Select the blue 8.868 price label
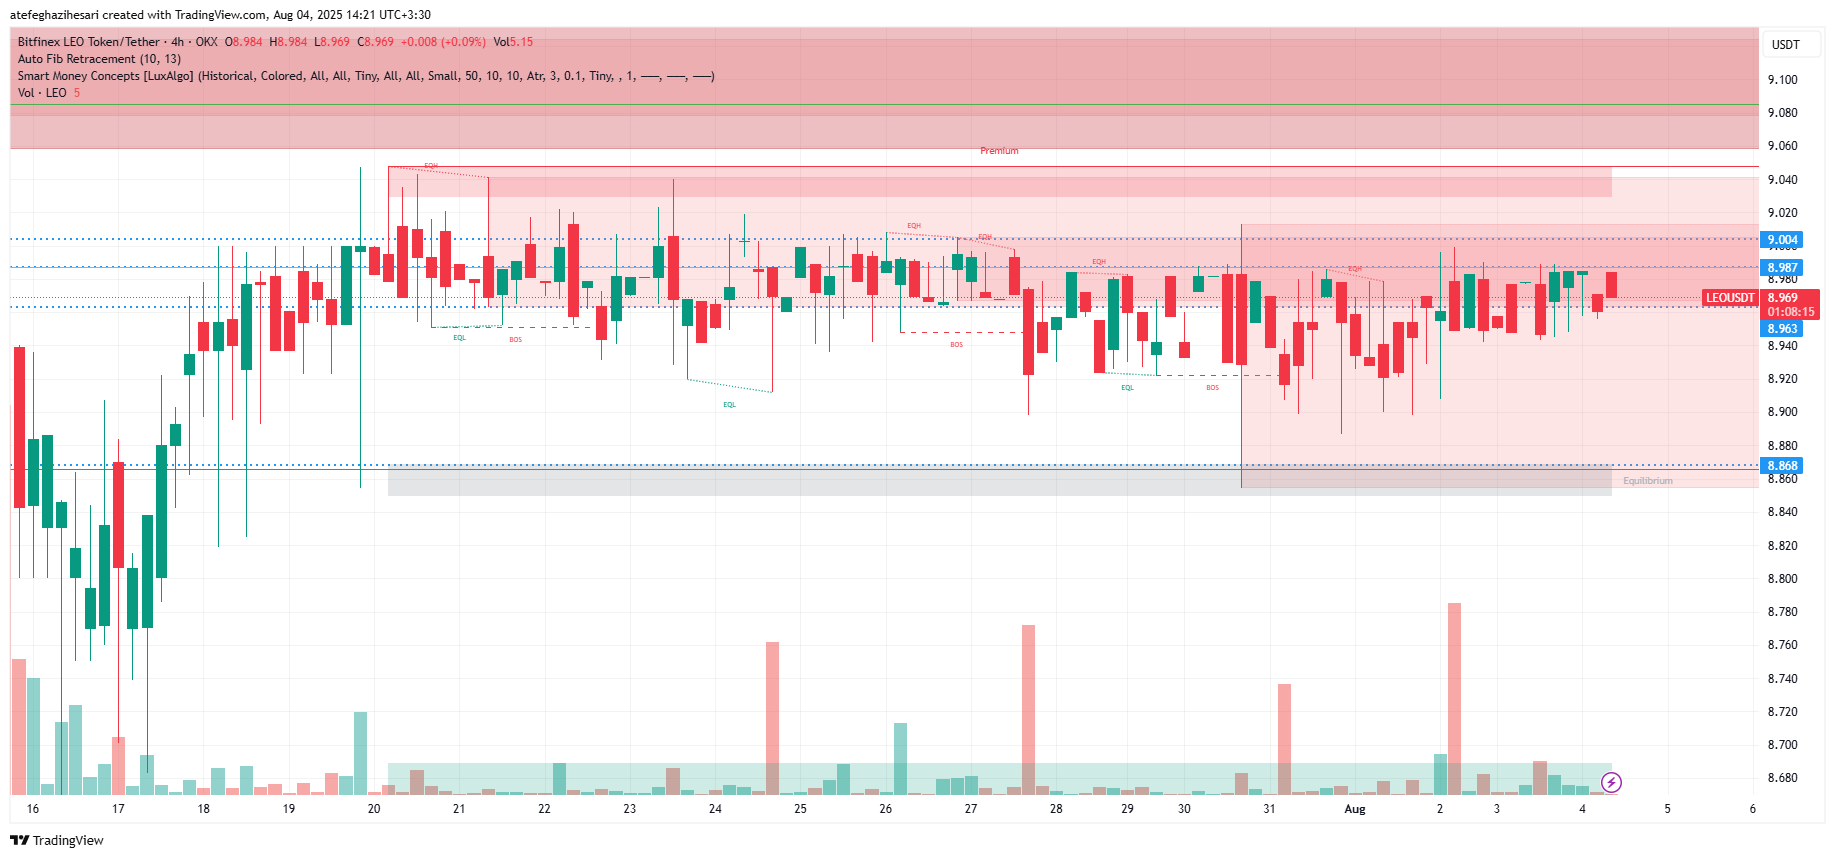 point(1781,466)
